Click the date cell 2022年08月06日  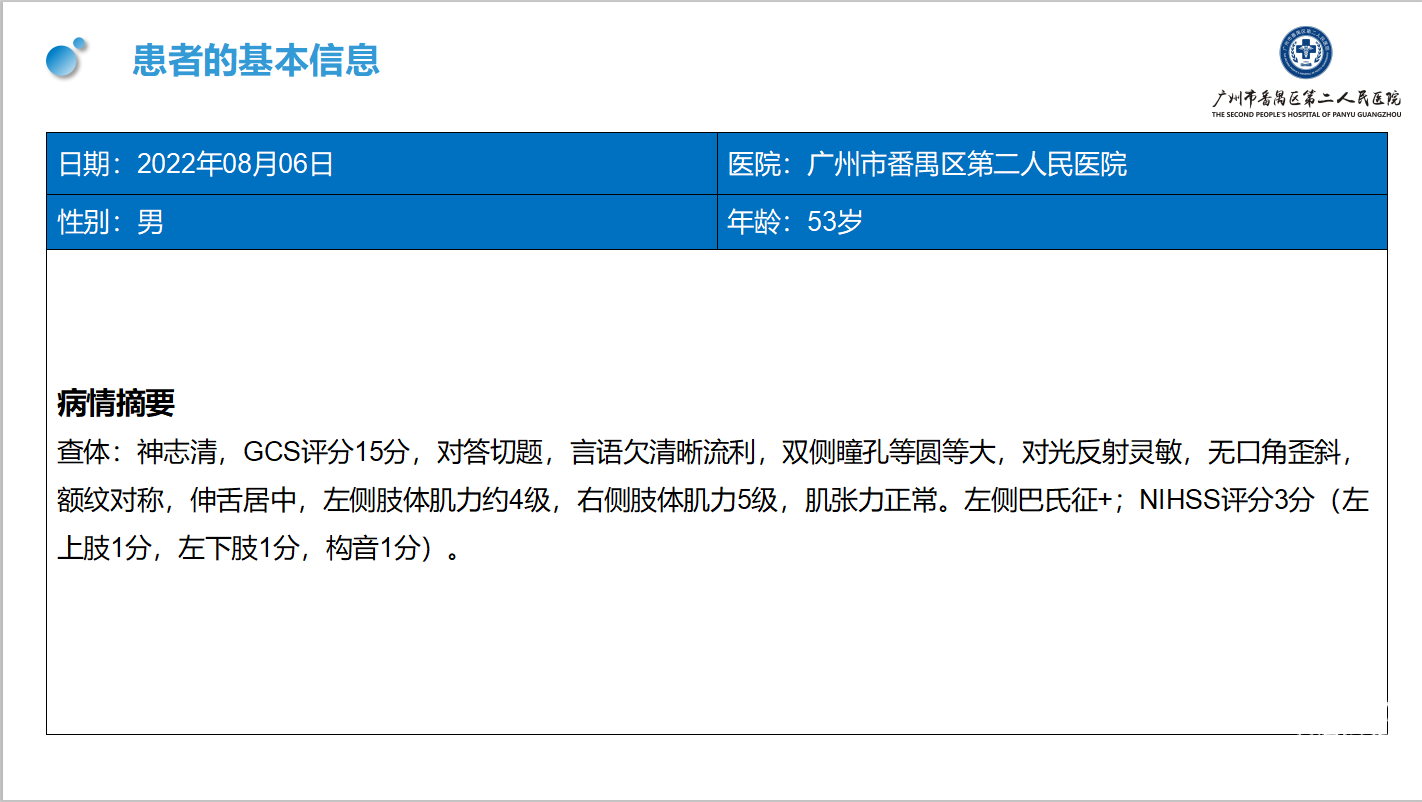click(x=382, y=164)
